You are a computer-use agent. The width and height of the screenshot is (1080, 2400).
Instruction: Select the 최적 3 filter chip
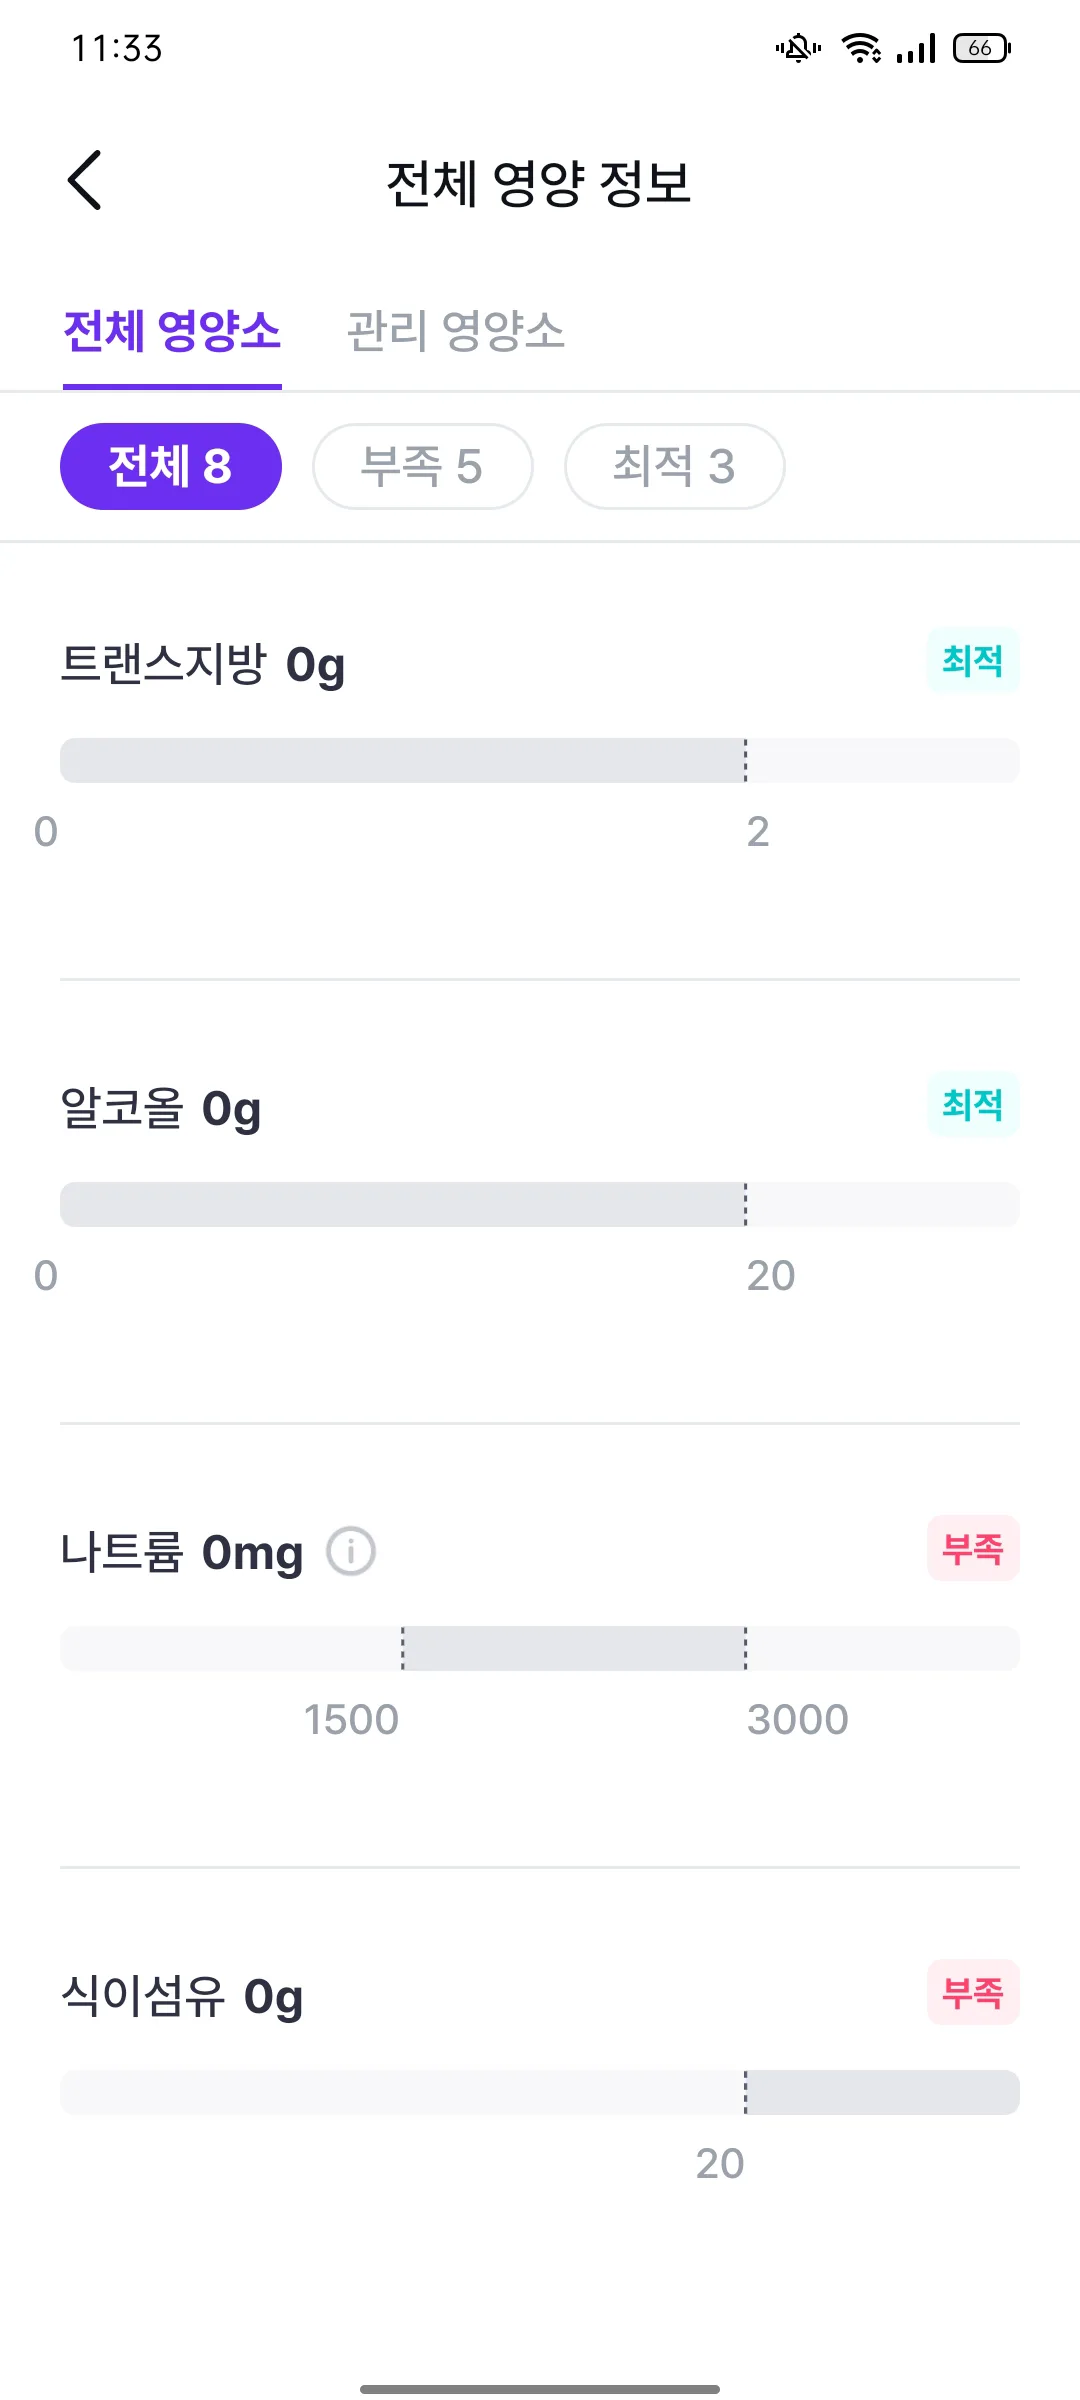[x=675, y=466]
